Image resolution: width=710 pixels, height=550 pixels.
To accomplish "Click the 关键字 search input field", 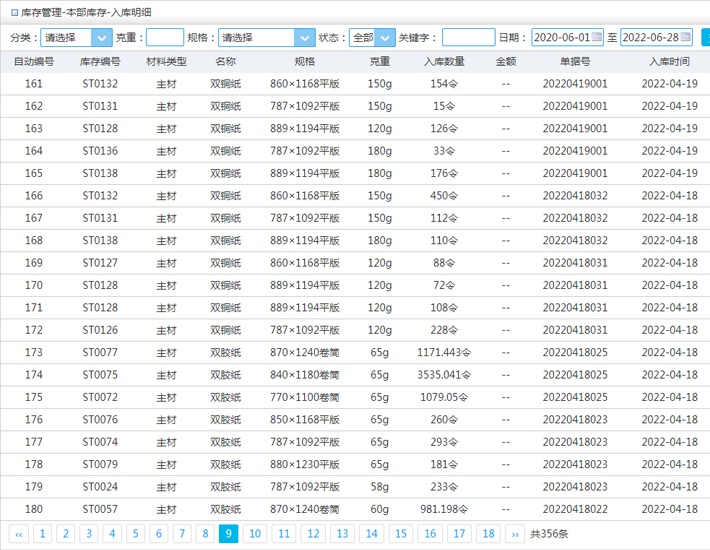I will (468, 37).
